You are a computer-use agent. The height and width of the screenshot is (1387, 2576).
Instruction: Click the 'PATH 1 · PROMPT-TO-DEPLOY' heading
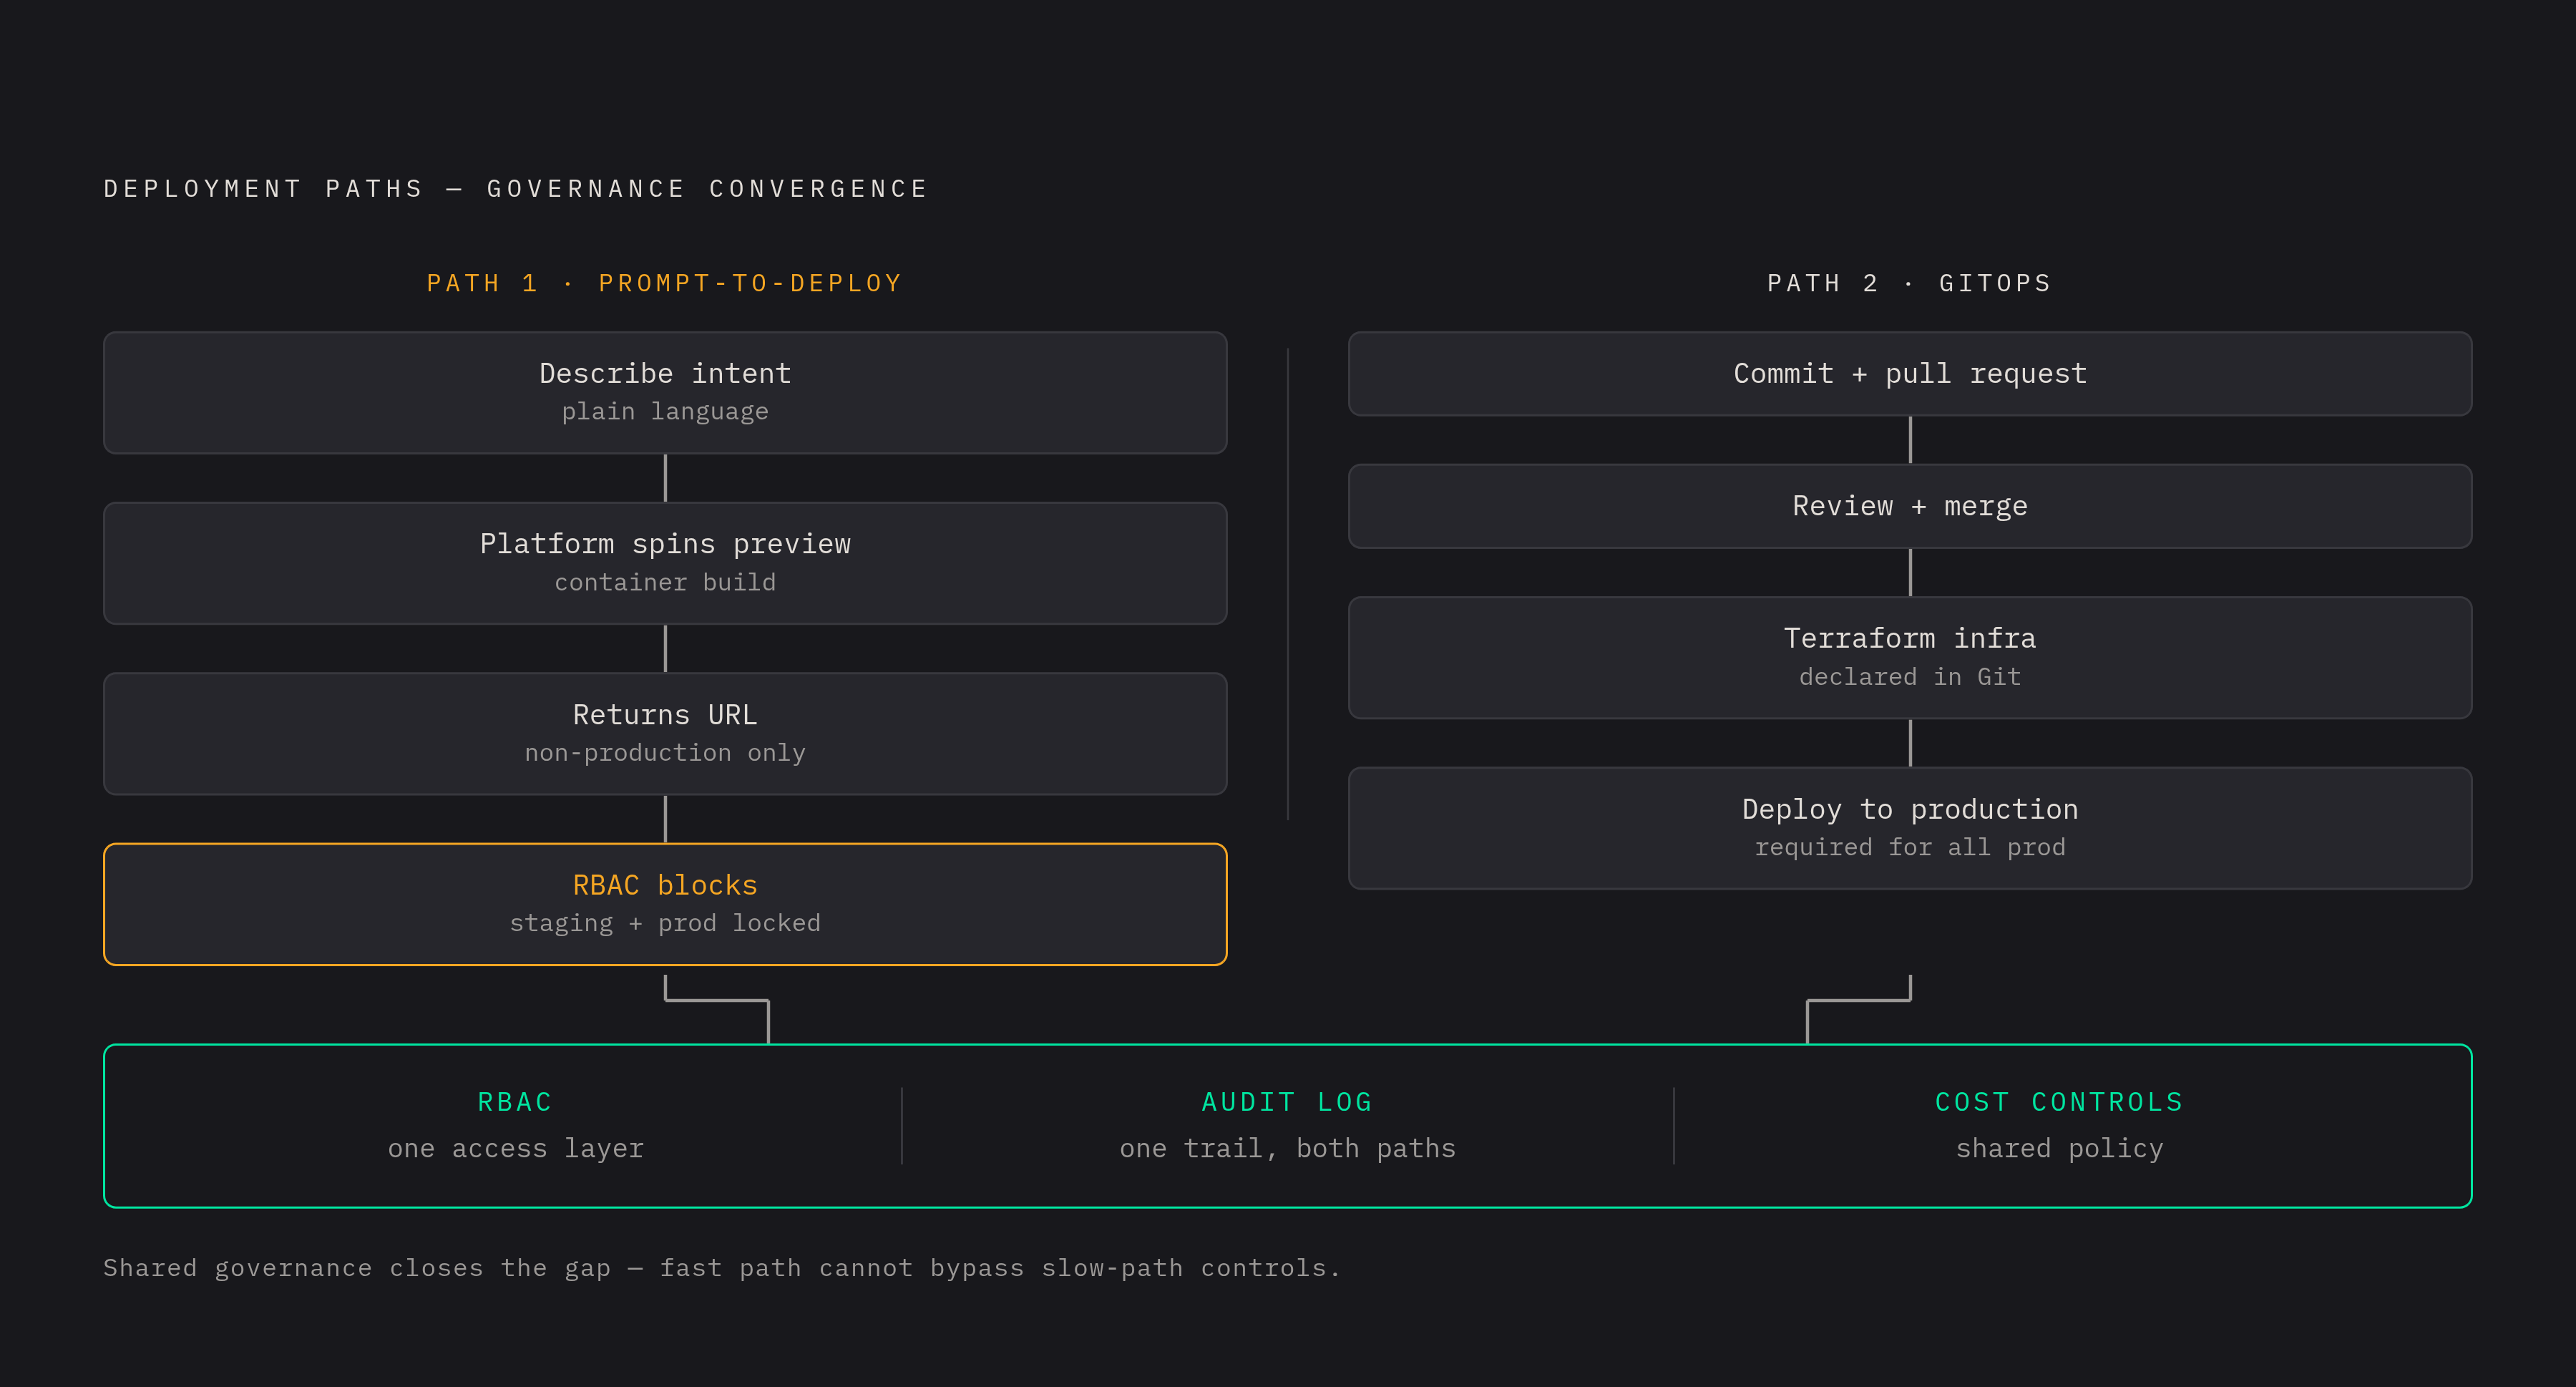pyautogui.click(x=665, y=283)
